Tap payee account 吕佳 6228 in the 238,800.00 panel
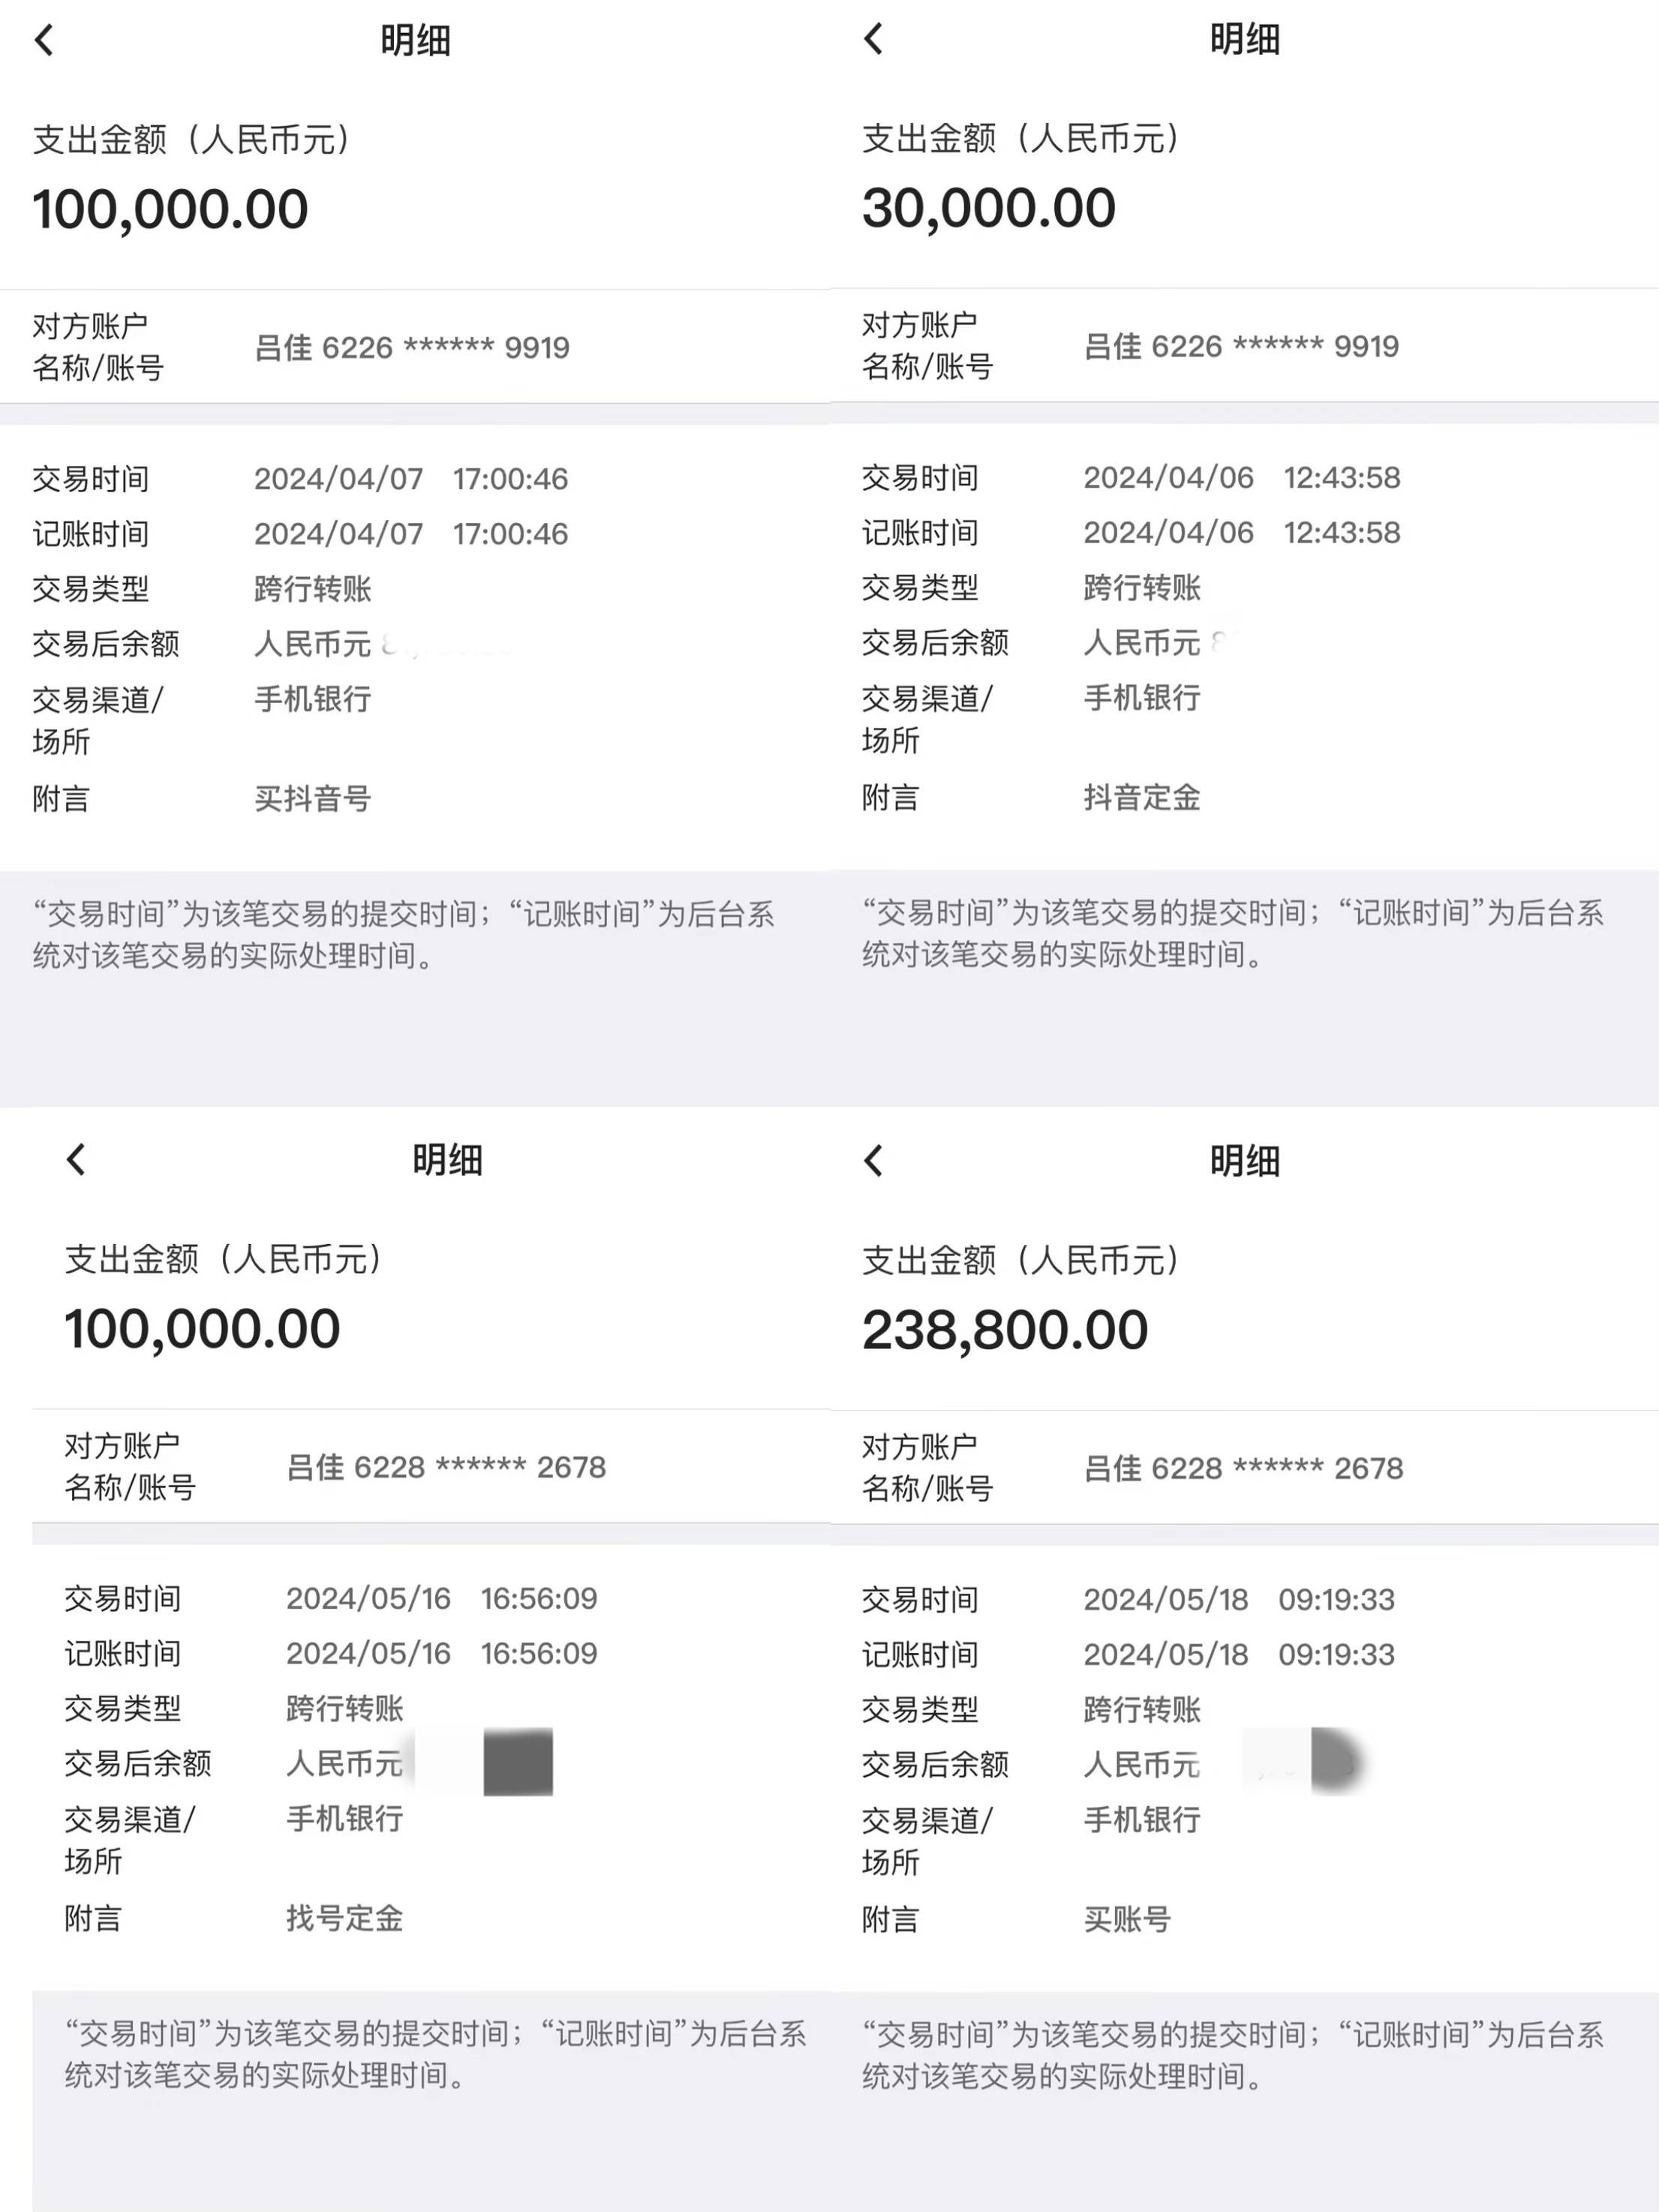The width and height of the screenshot is (1659, 2212). [1243, 1468]
